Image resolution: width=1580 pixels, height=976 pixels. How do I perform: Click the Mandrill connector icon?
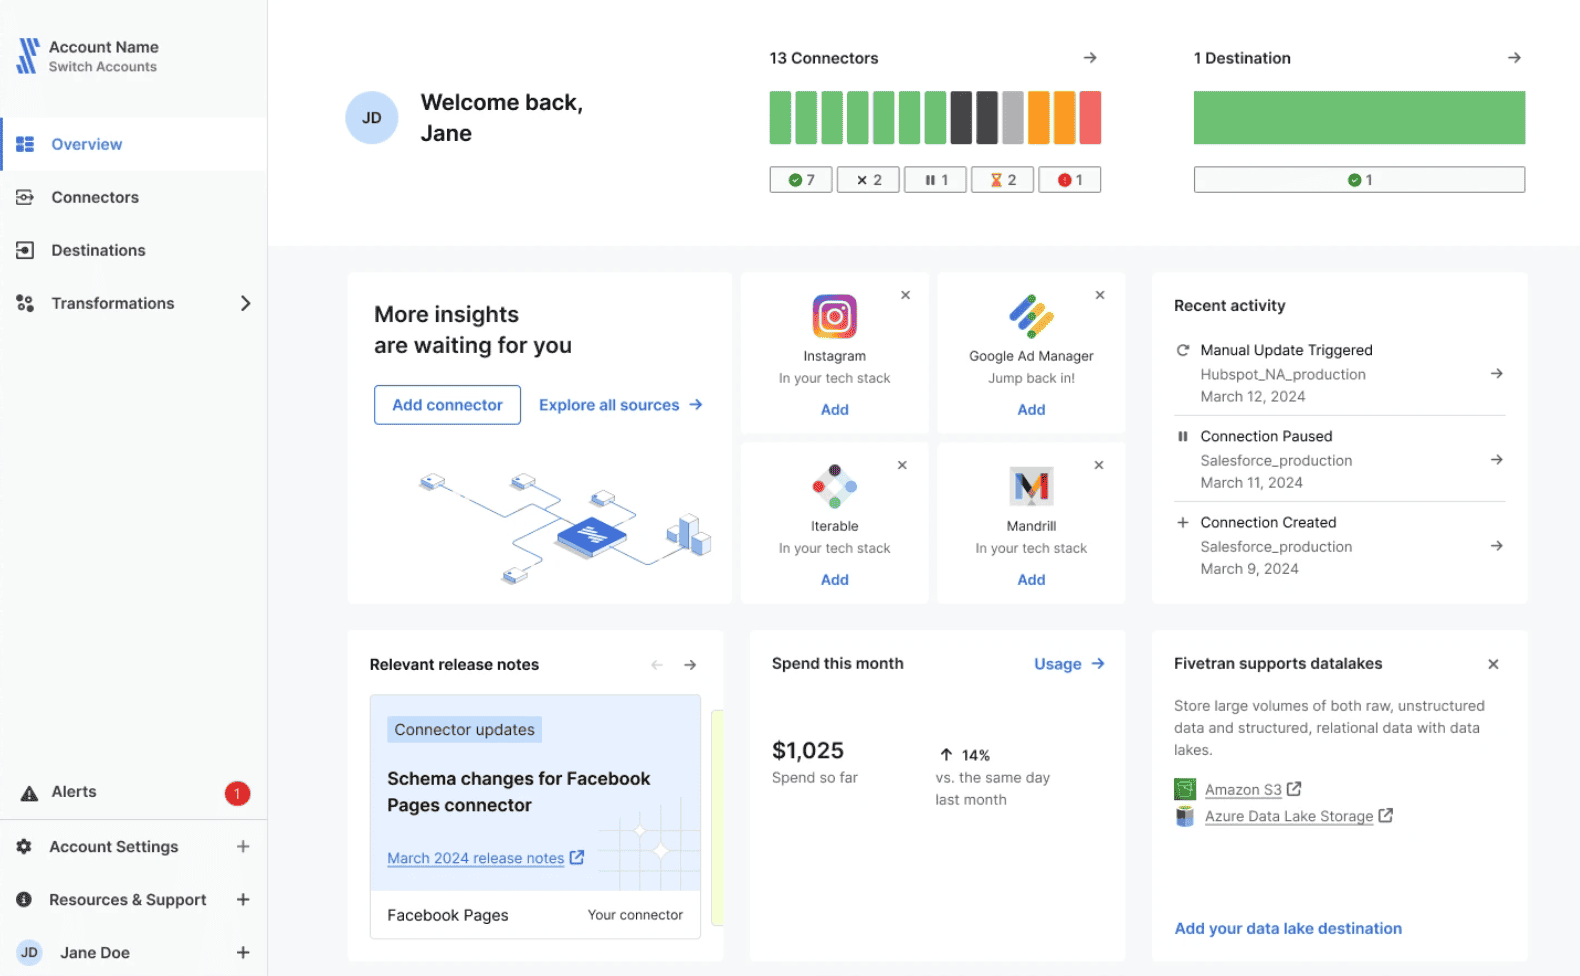point(1031,487)
